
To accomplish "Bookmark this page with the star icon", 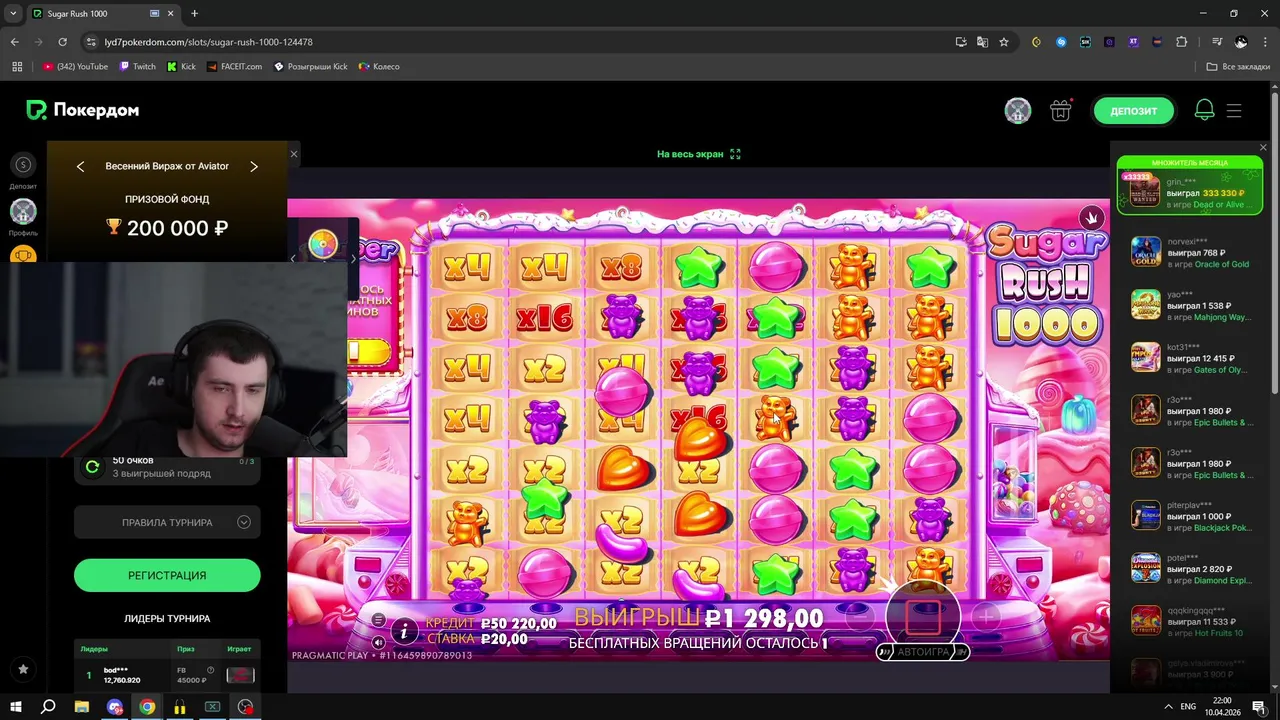I will 1004,42.
